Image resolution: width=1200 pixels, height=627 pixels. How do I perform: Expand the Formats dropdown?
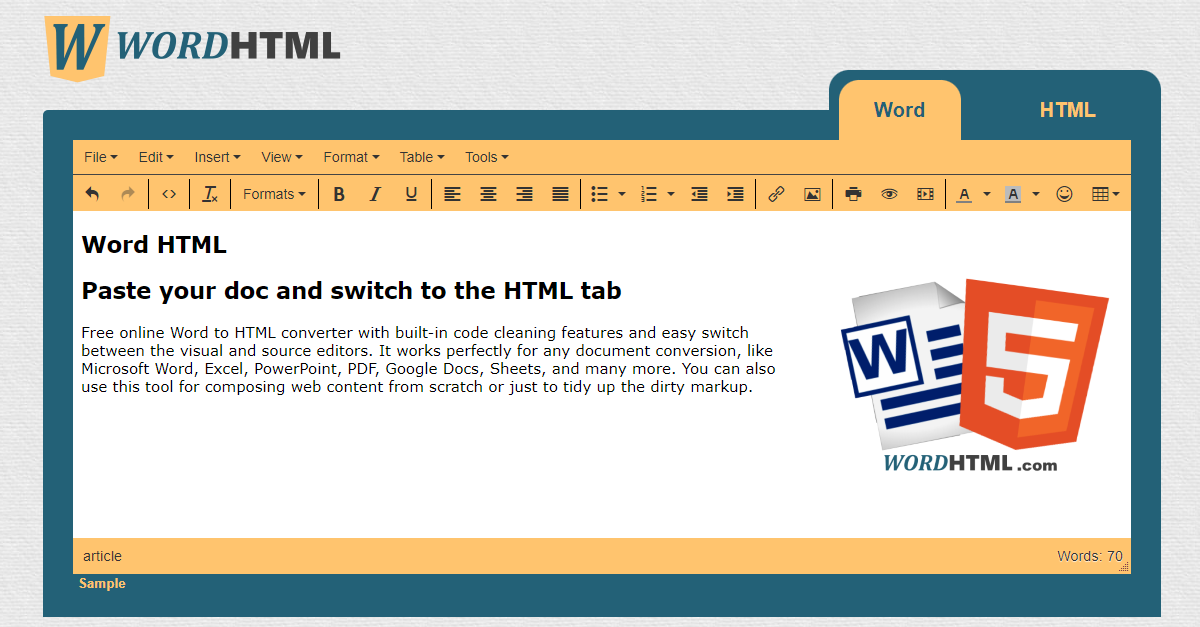(x=274, y=194)
